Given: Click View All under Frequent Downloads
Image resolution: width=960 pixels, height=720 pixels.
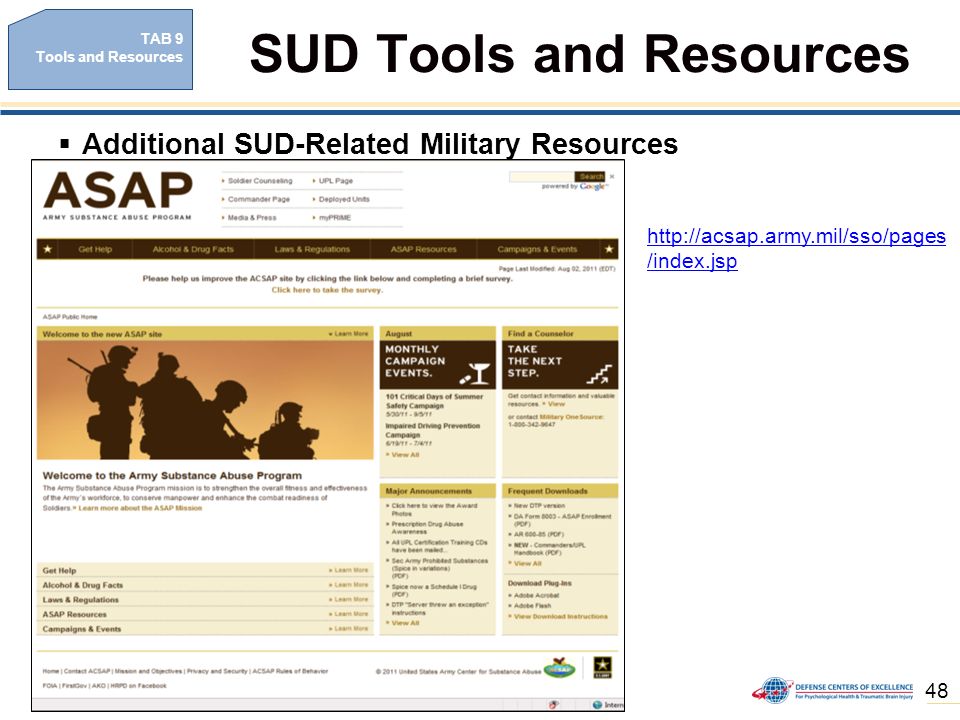Looking at the screenshot, I should [527, 563].
